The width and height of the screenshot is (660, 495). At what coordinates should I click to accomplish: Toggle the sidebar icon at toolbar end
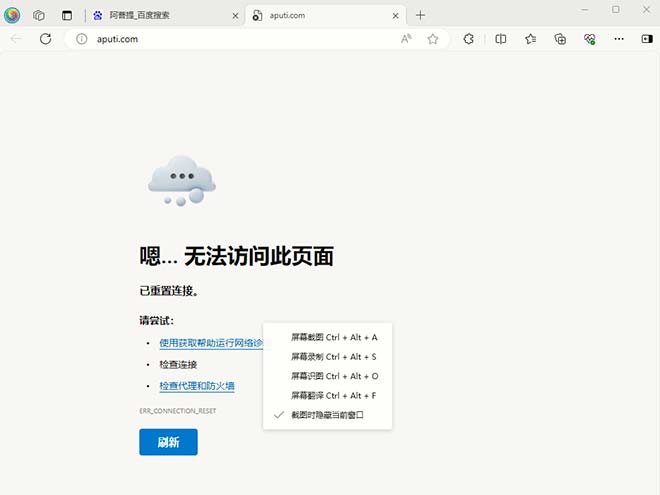click(646, 39)
